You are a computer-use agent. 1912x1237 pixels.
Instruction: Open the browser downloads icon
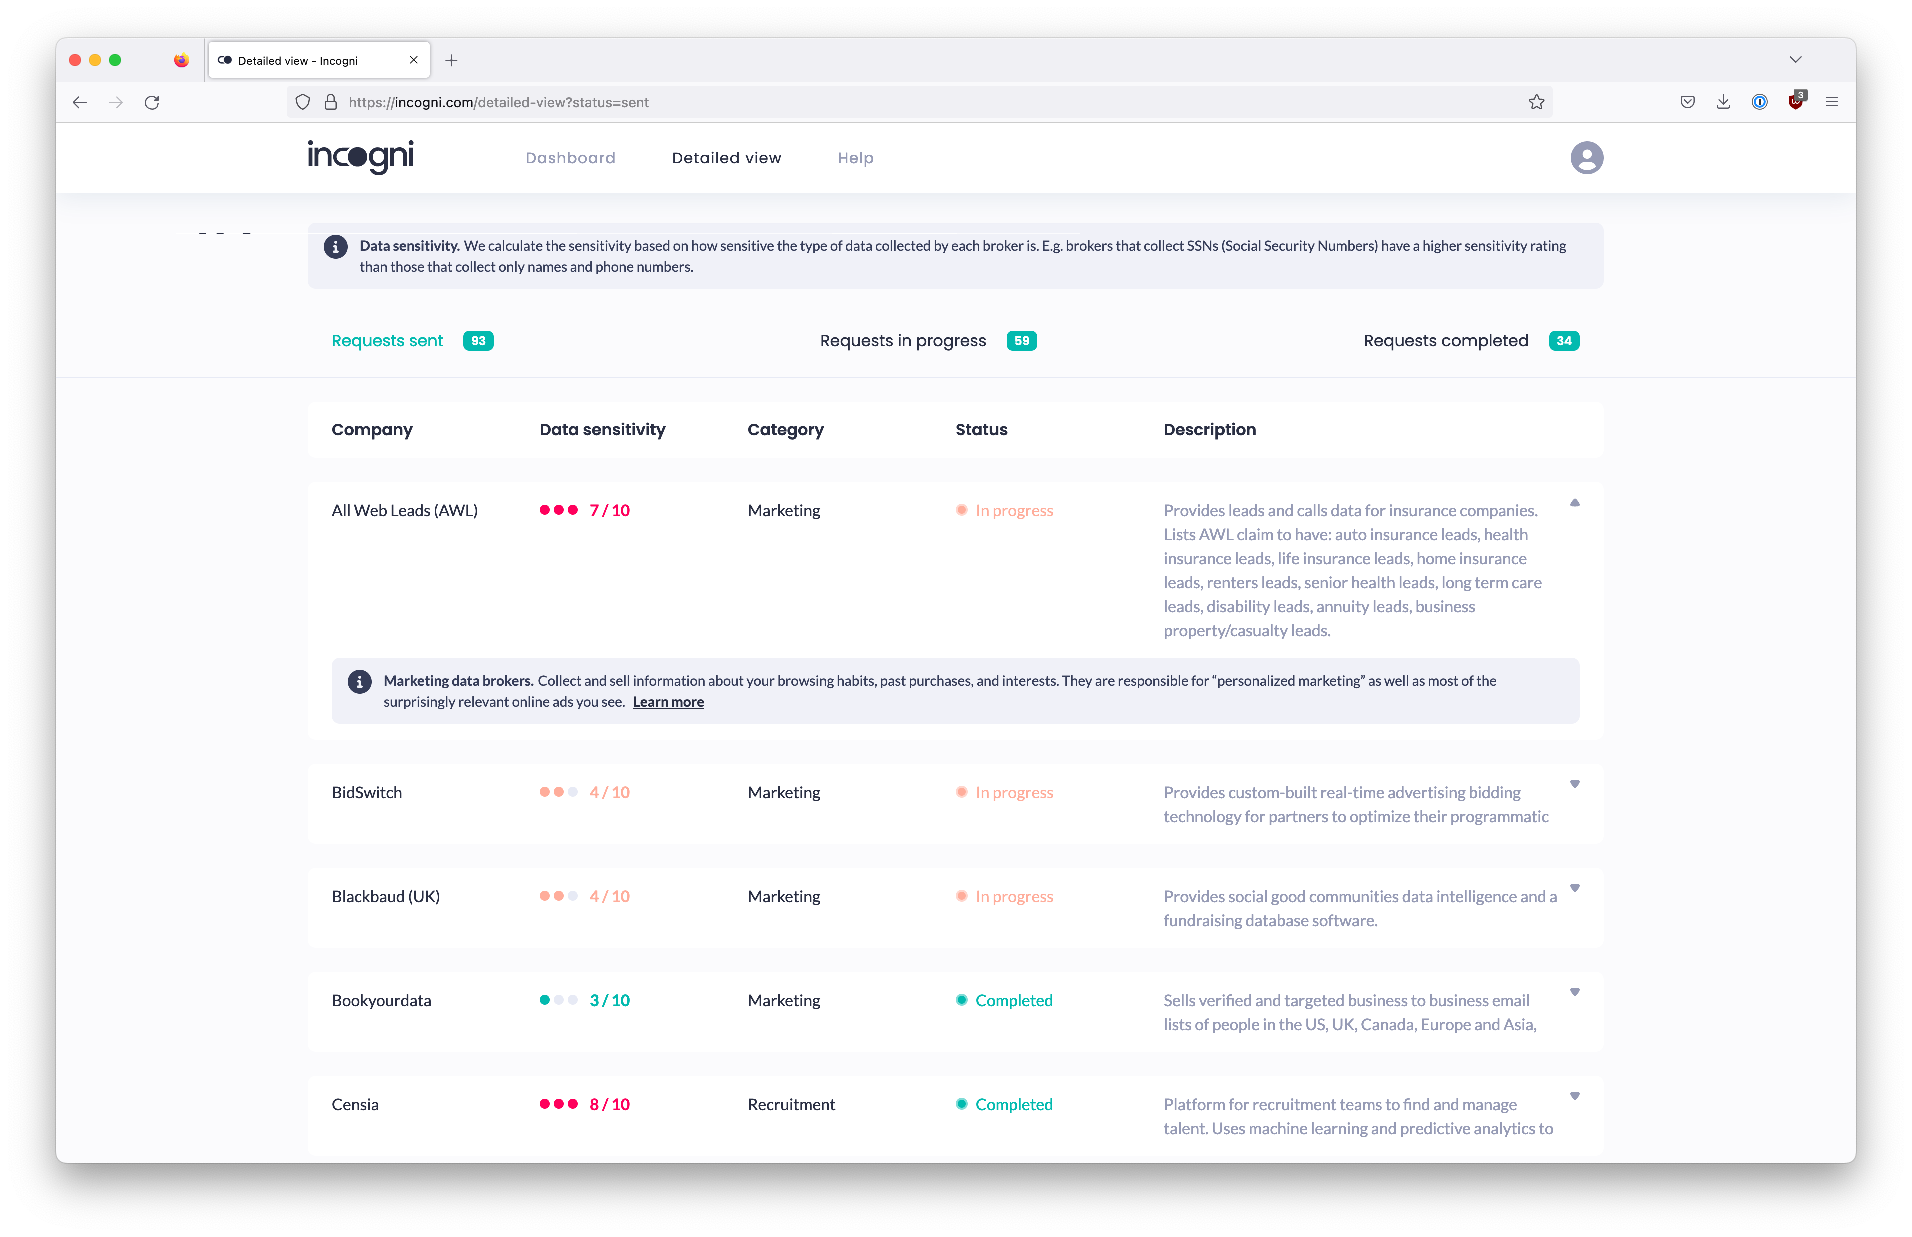(1723, 101)
